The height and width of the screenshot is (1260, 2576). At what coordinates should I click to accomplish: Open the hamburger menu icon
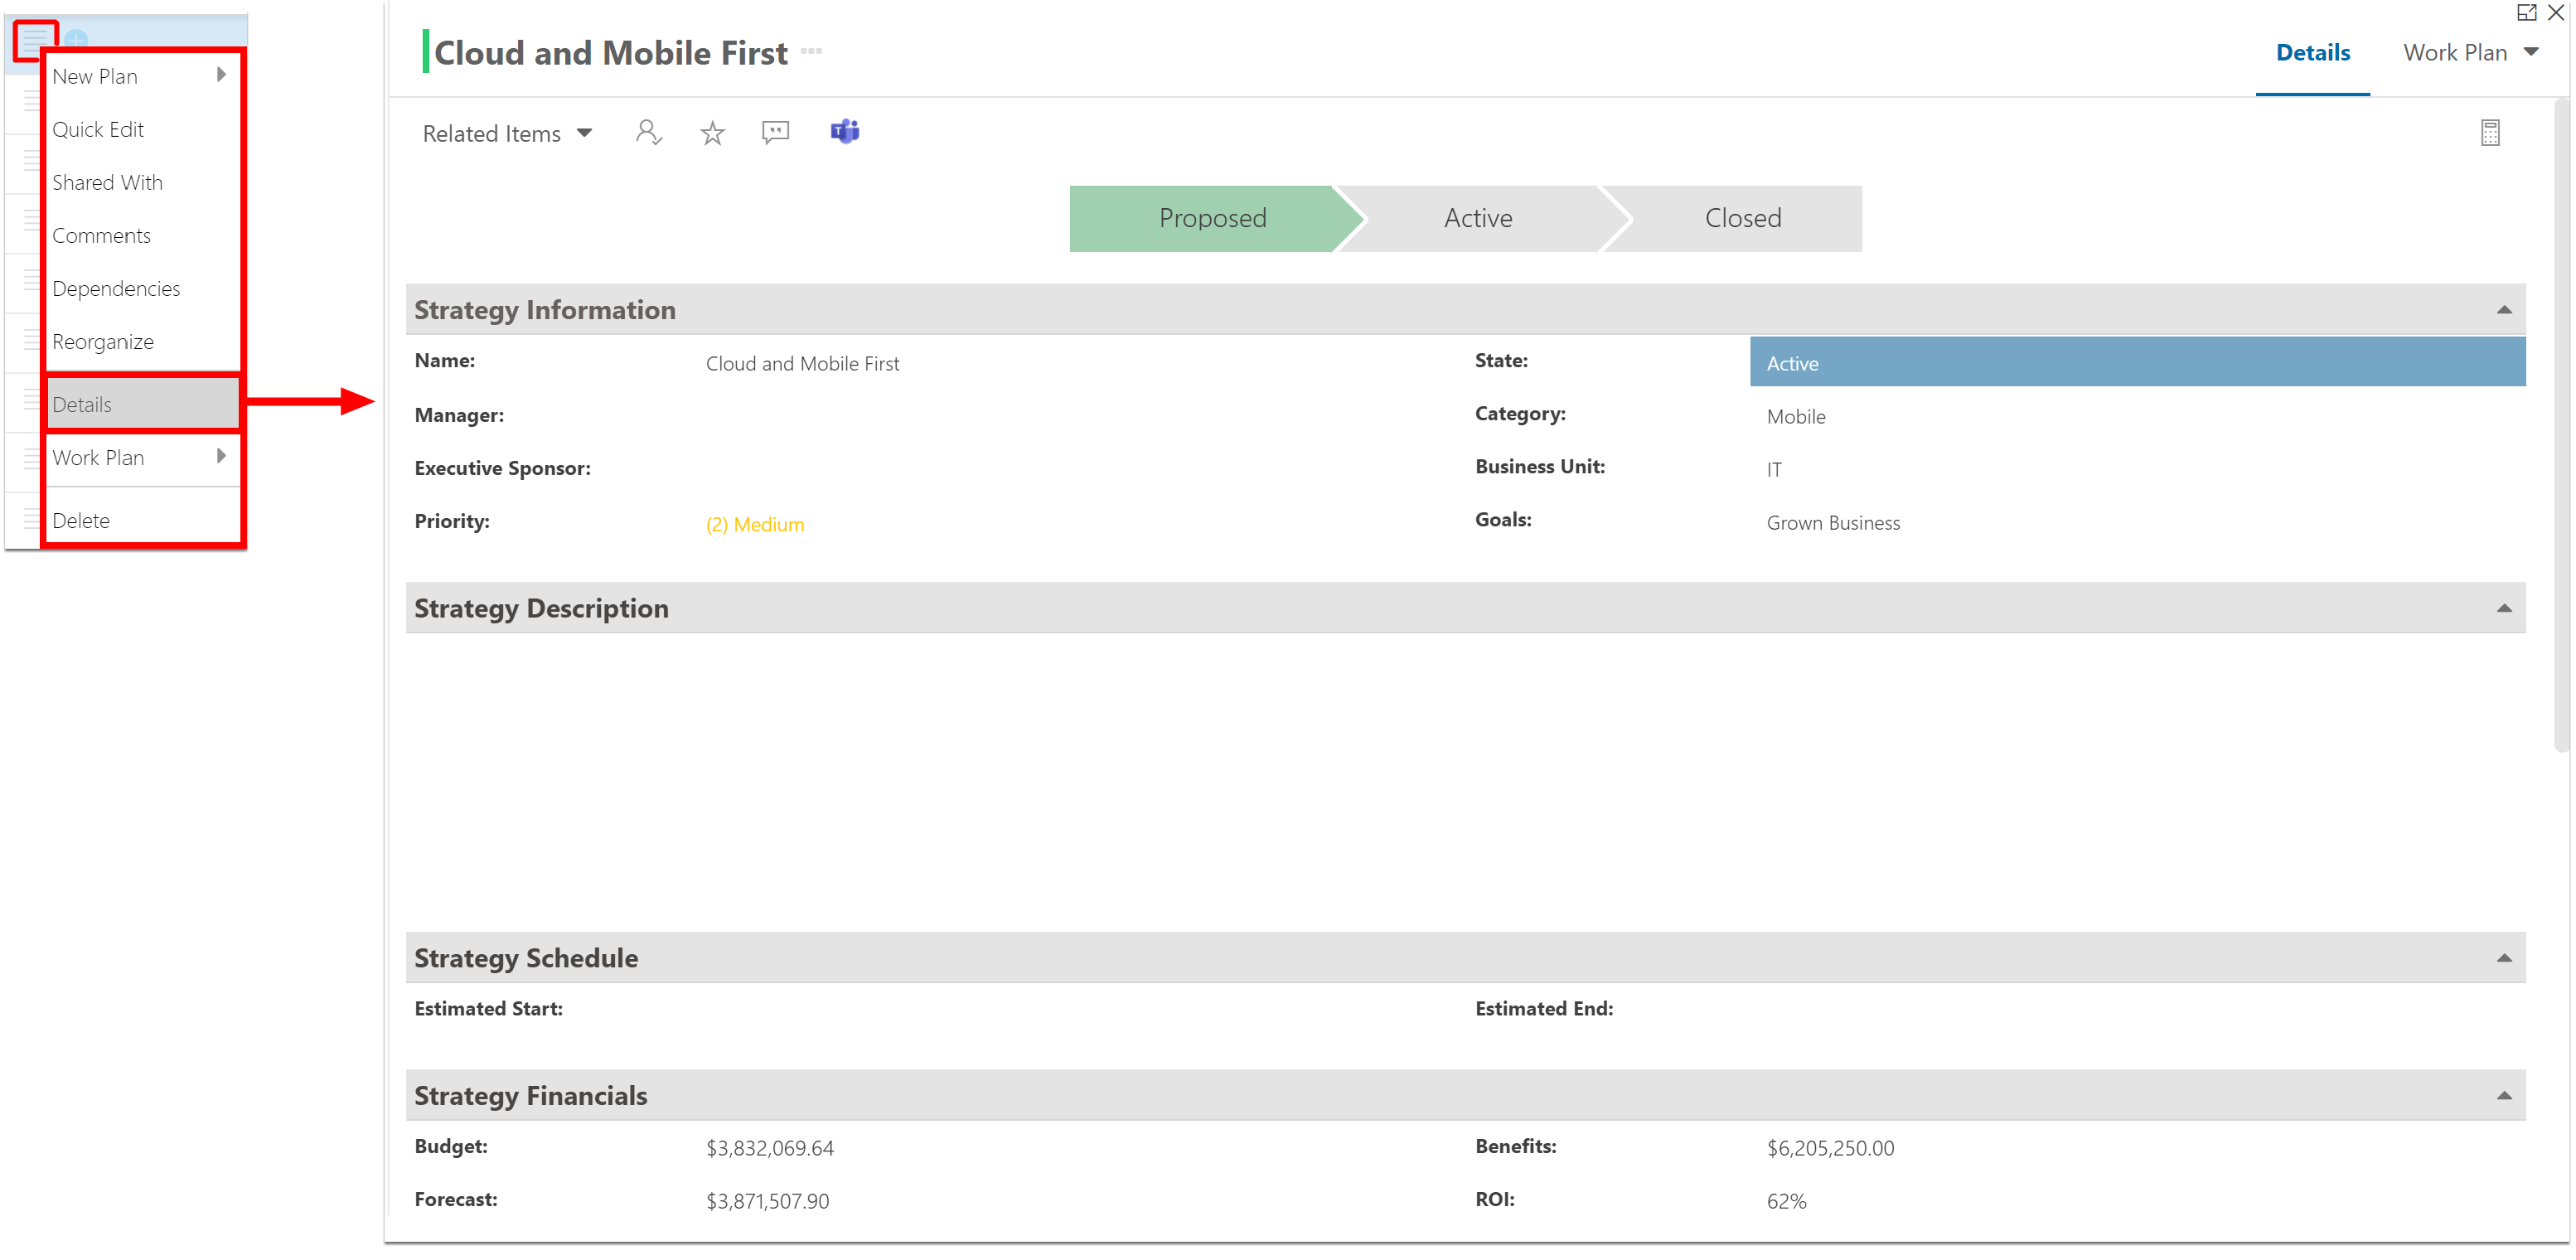[35, 40]
